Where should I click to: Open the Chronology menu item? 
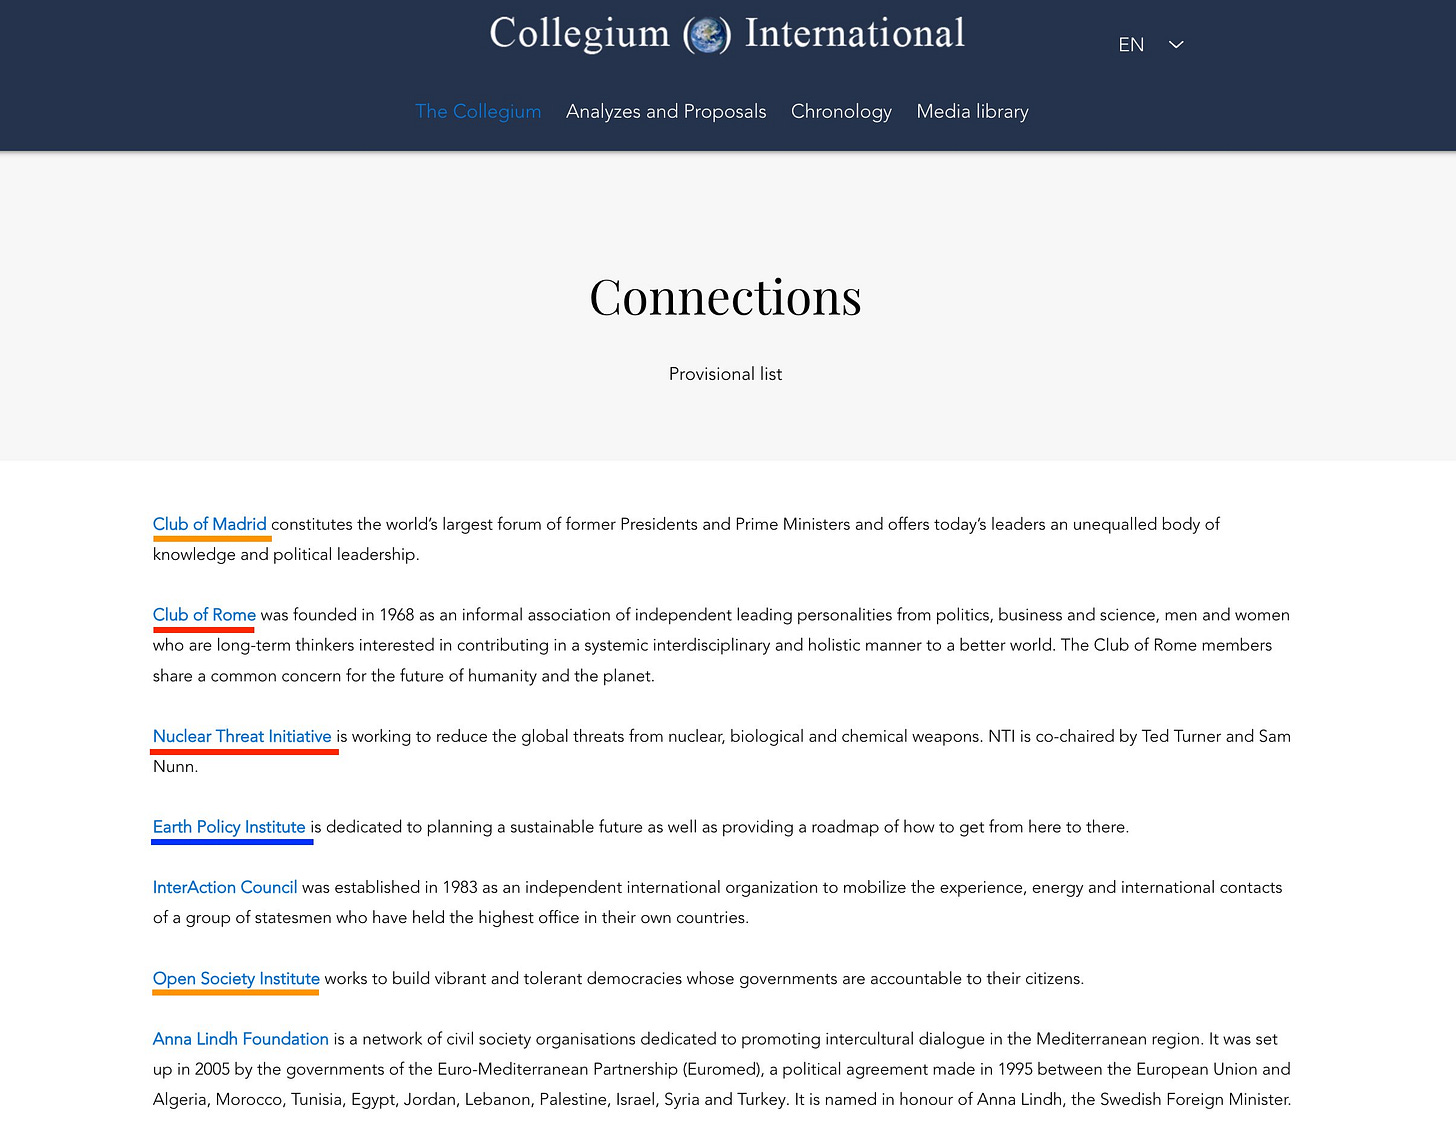[841, 111]
